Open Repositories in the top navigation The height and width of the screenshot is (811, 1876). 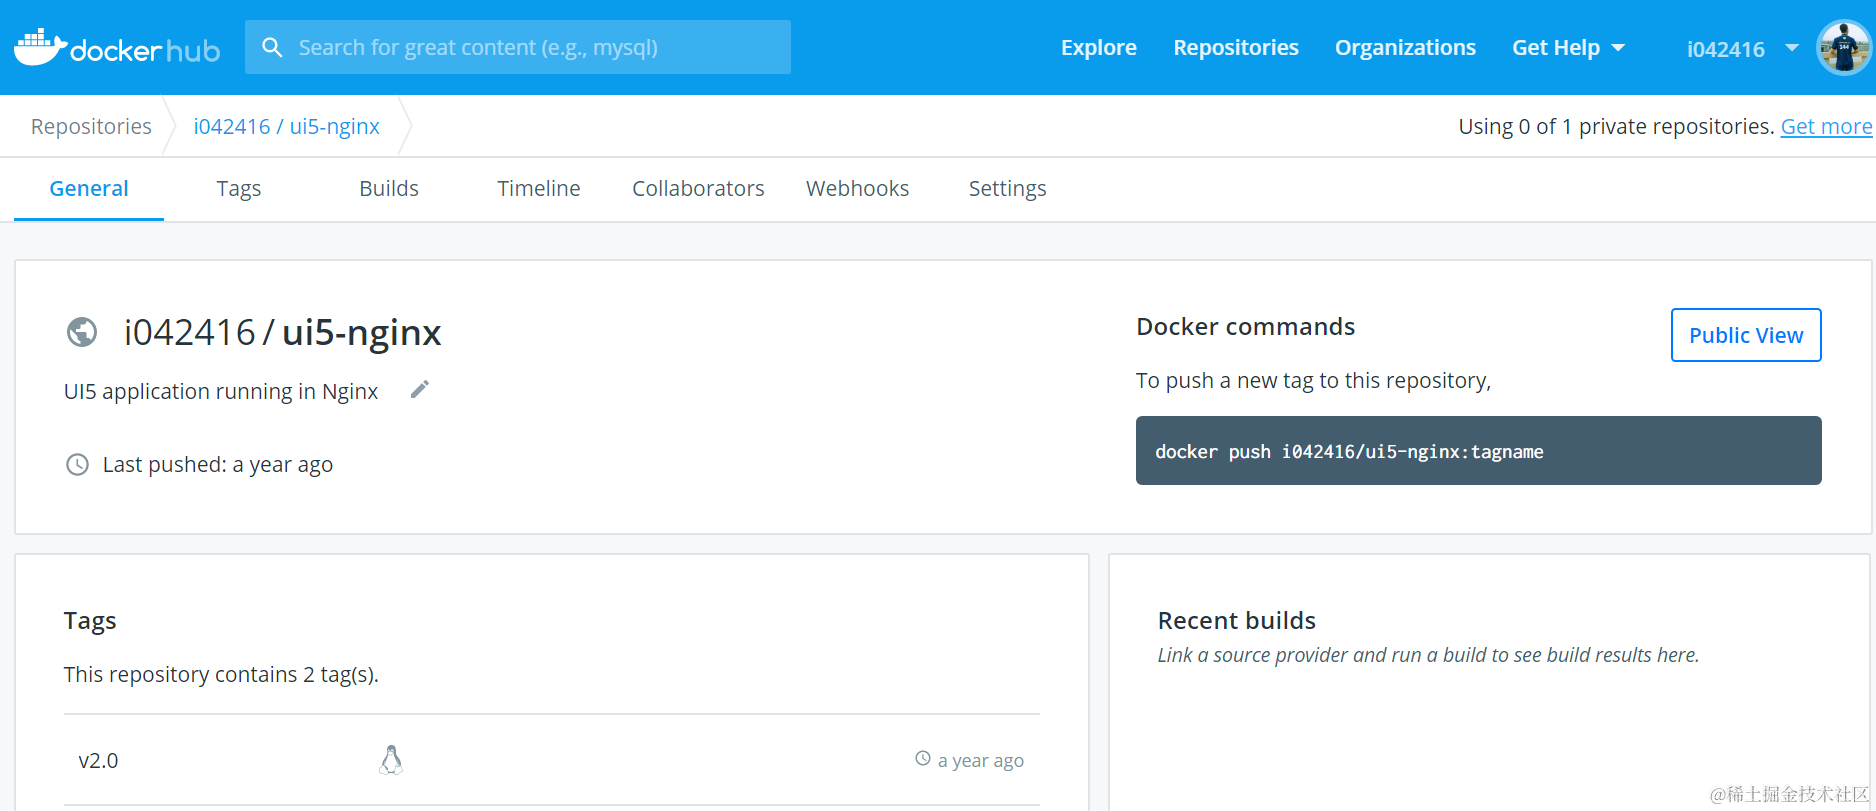point(1235,47)
